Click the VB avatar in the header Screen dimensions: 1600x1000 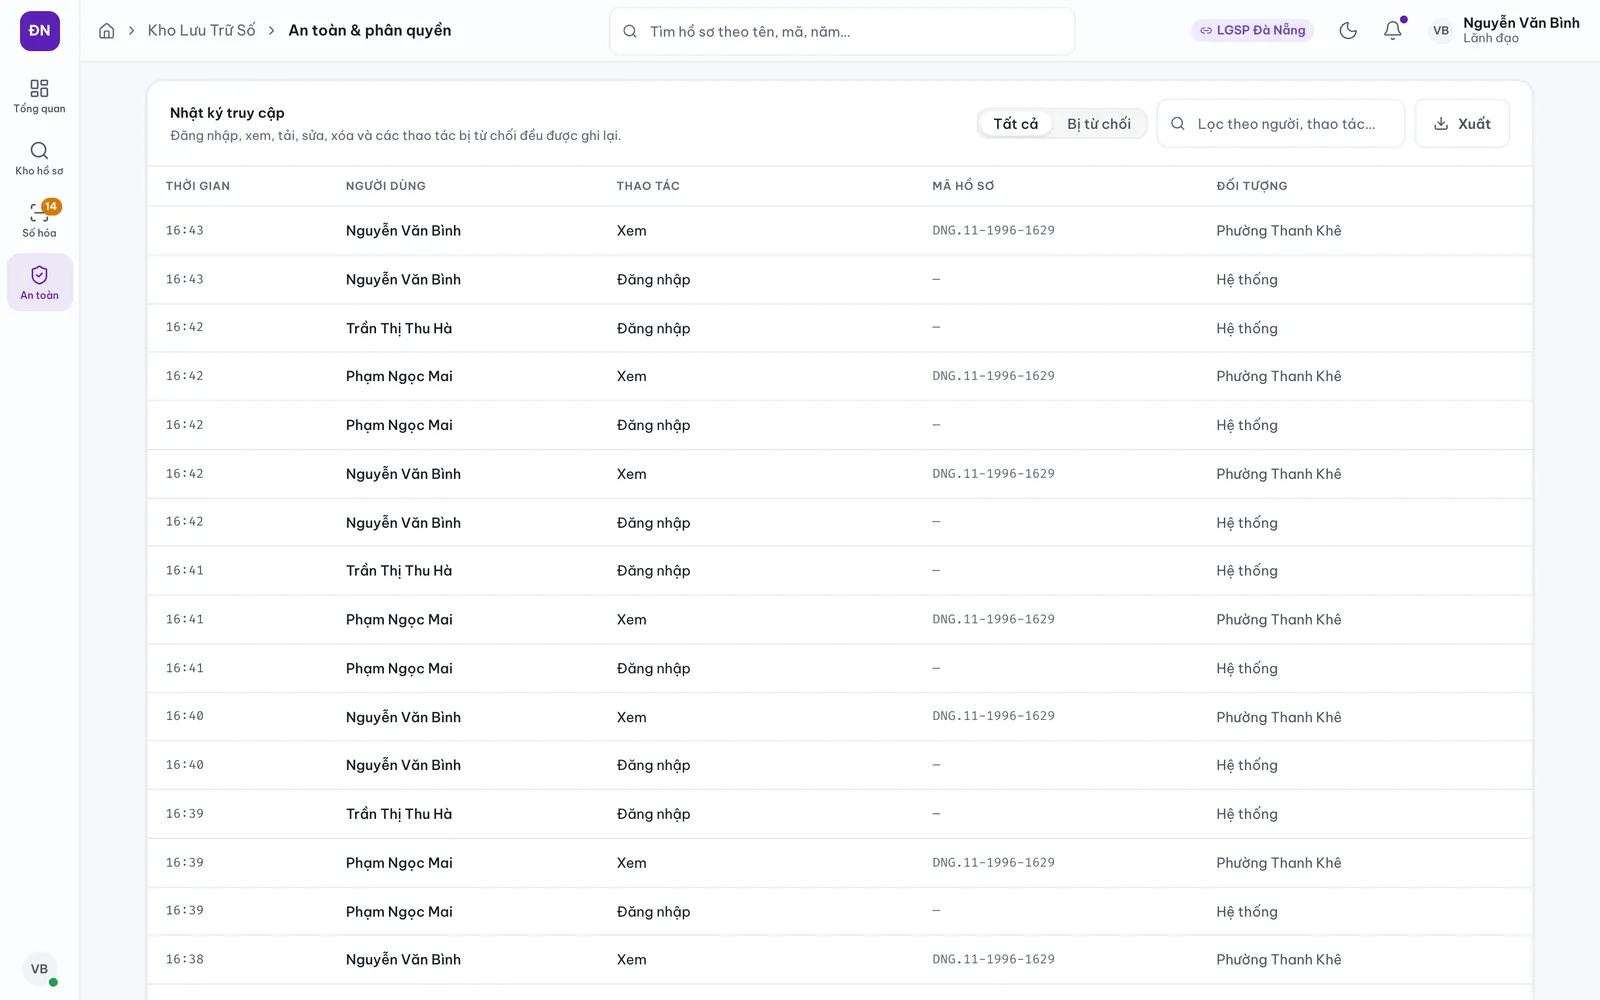1441,31
